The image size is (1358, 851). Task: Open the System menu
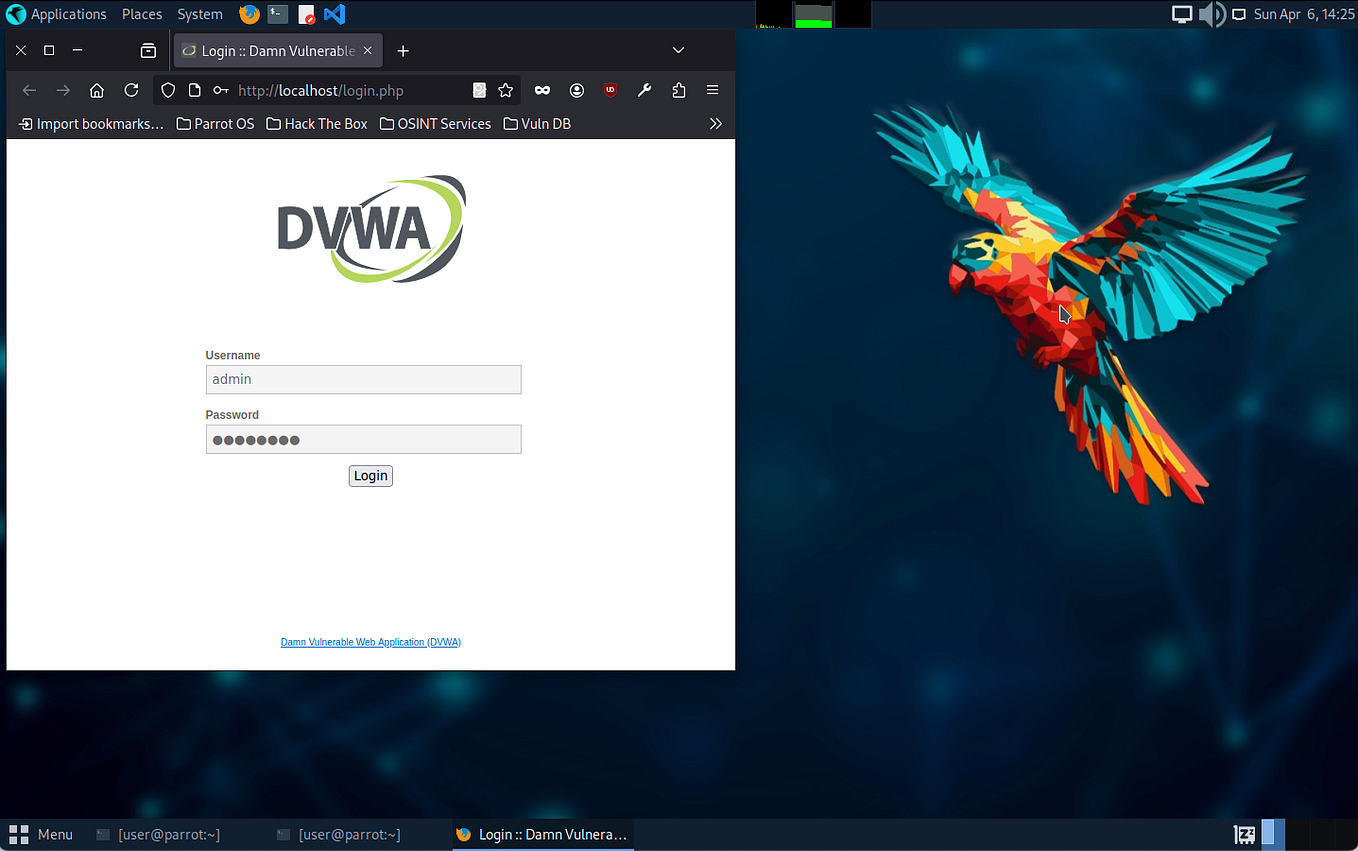click(200, 14)
